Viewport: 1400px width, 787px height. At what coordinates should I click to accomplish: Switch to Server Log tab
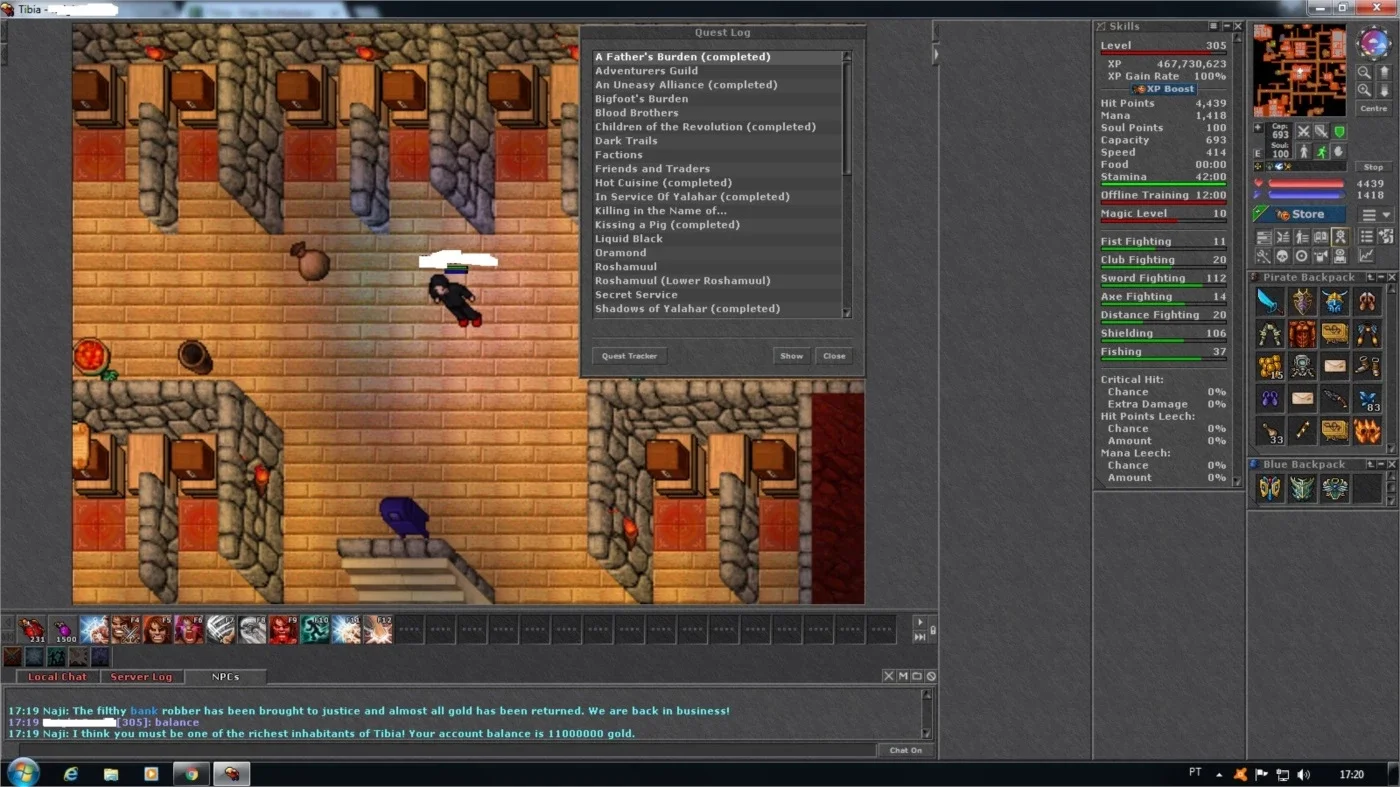pos(141,677)
